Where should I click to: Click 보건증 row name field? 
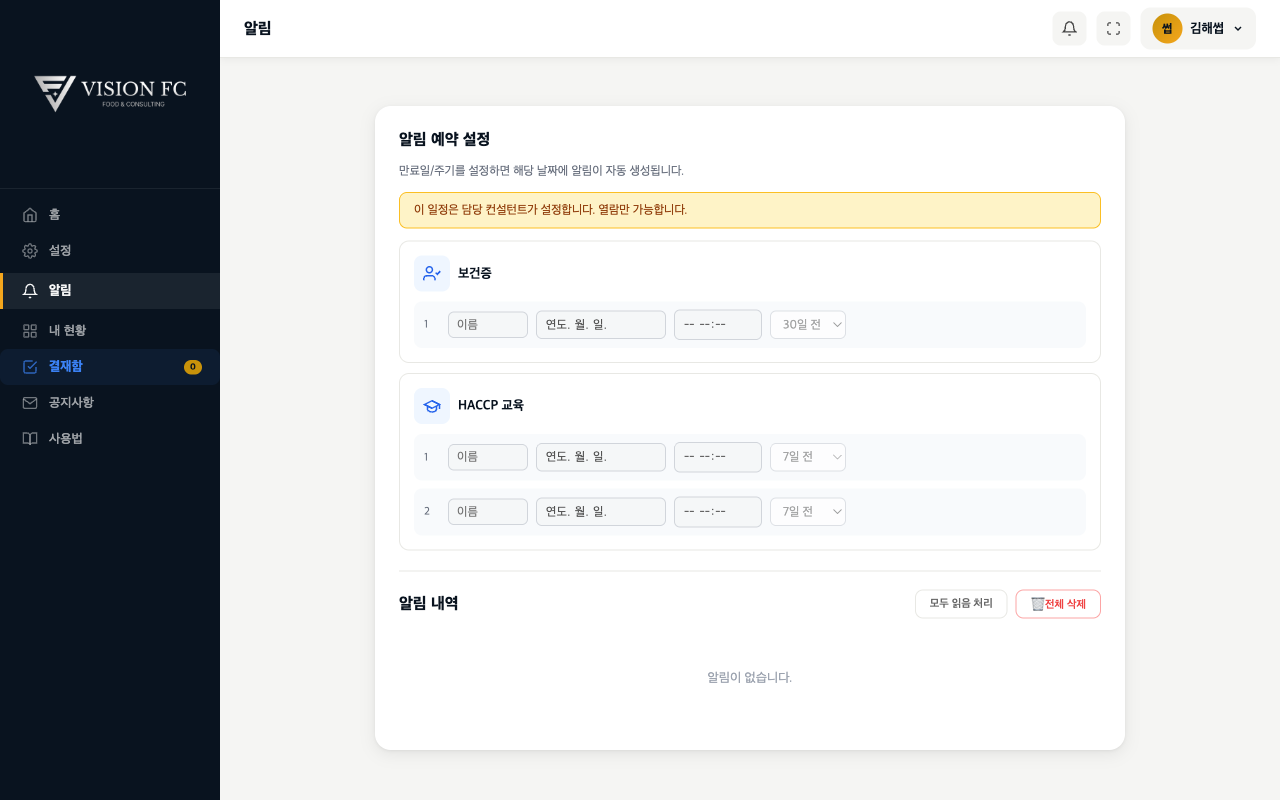pyautogui.click(x=488, y=325)
